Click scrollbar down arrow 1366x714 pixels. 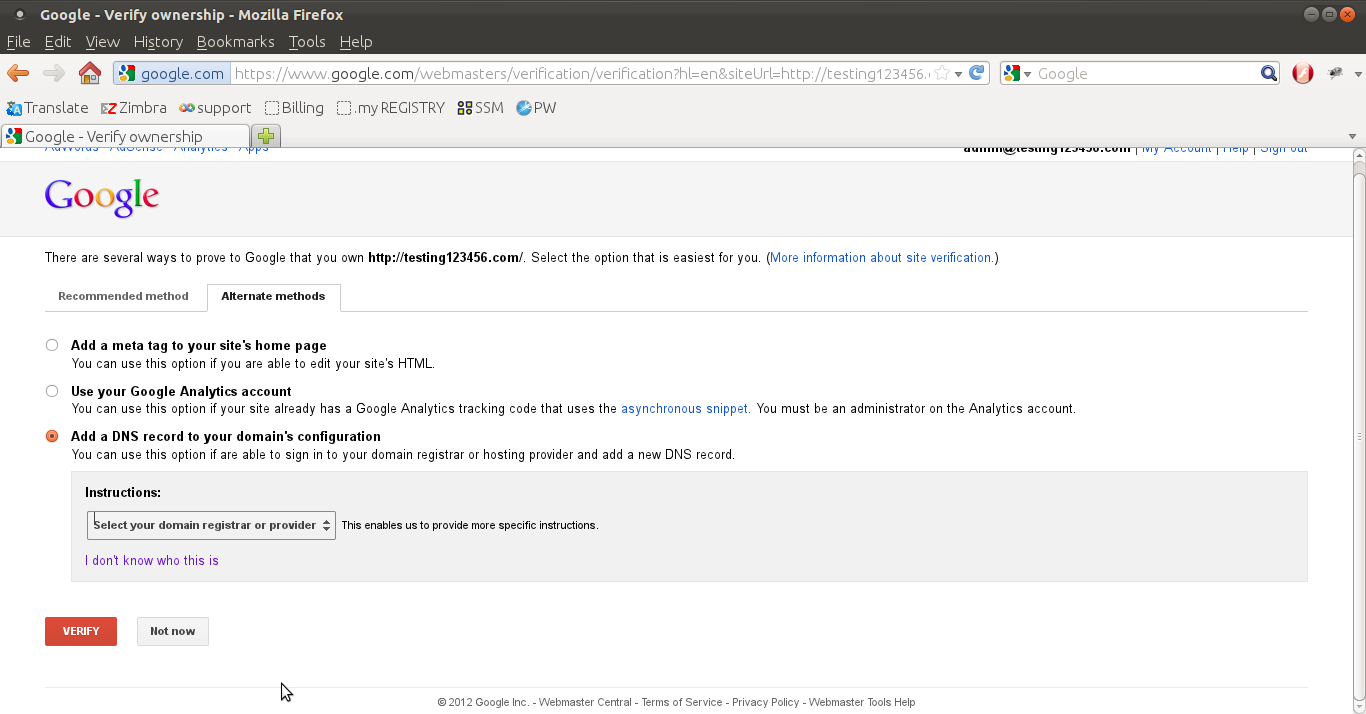[x=1359, y=707]
